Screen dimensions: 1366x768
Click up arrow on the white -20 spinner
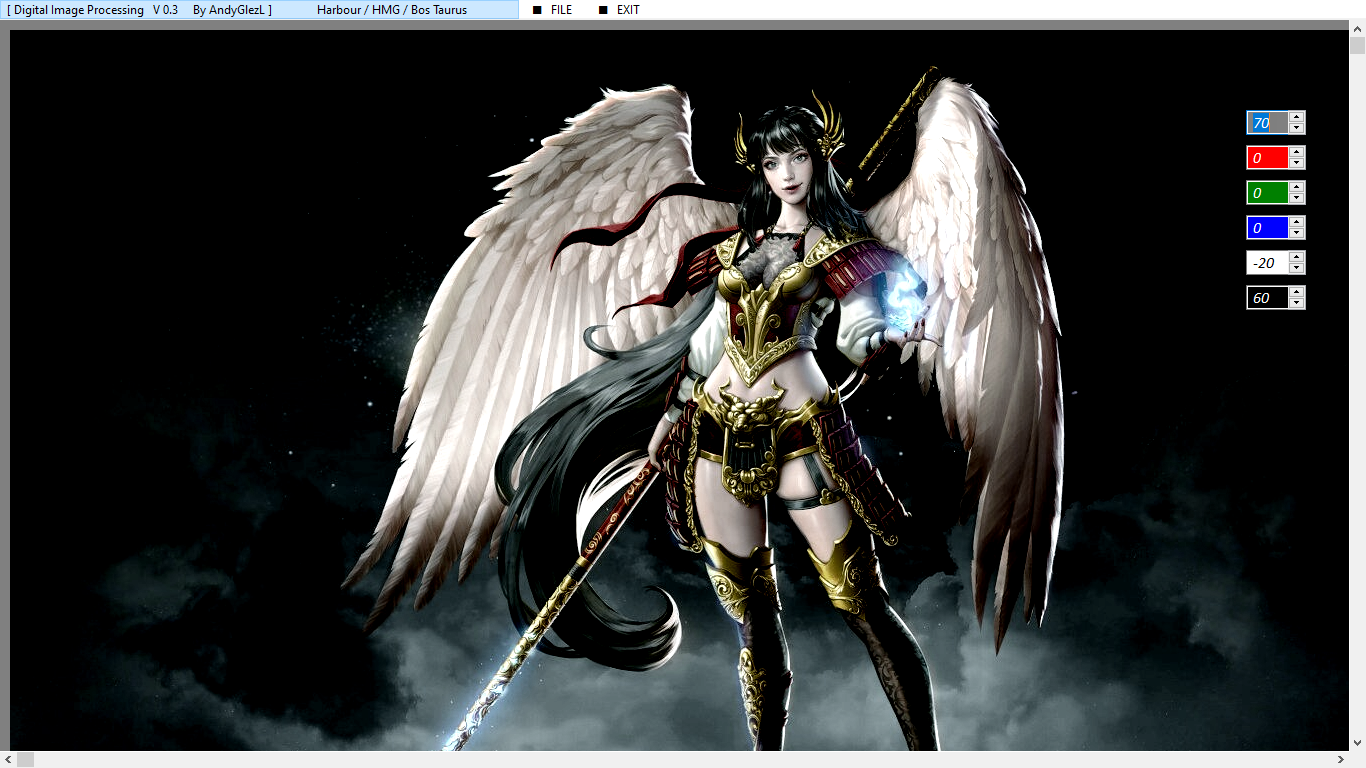(x=1297, y=257)
